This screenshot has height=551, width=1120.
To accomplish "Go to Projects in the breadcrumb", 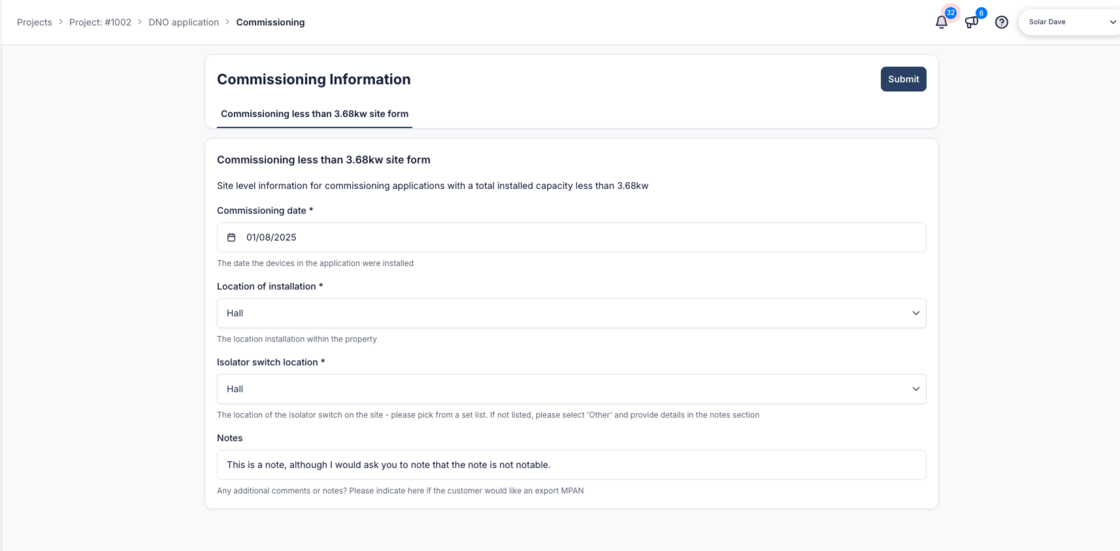I will tap(34, 22).
